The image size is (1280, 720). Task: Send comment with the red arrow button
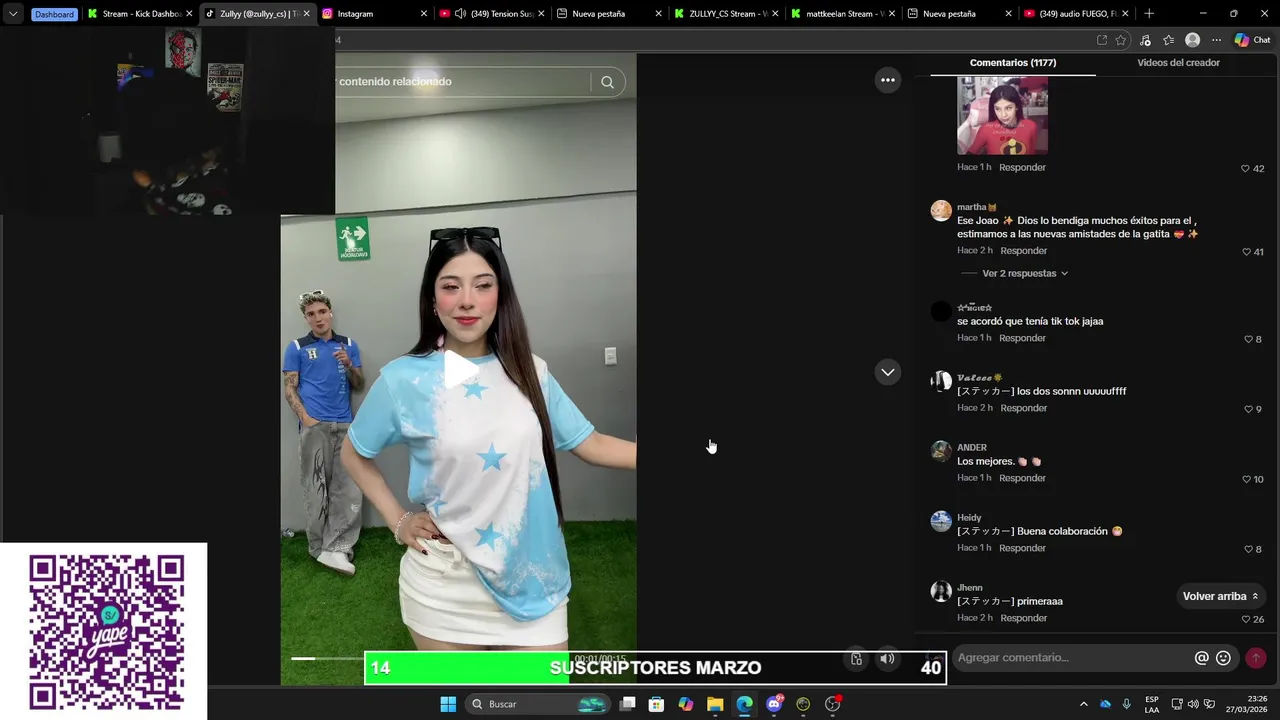tap(1255, 658)
